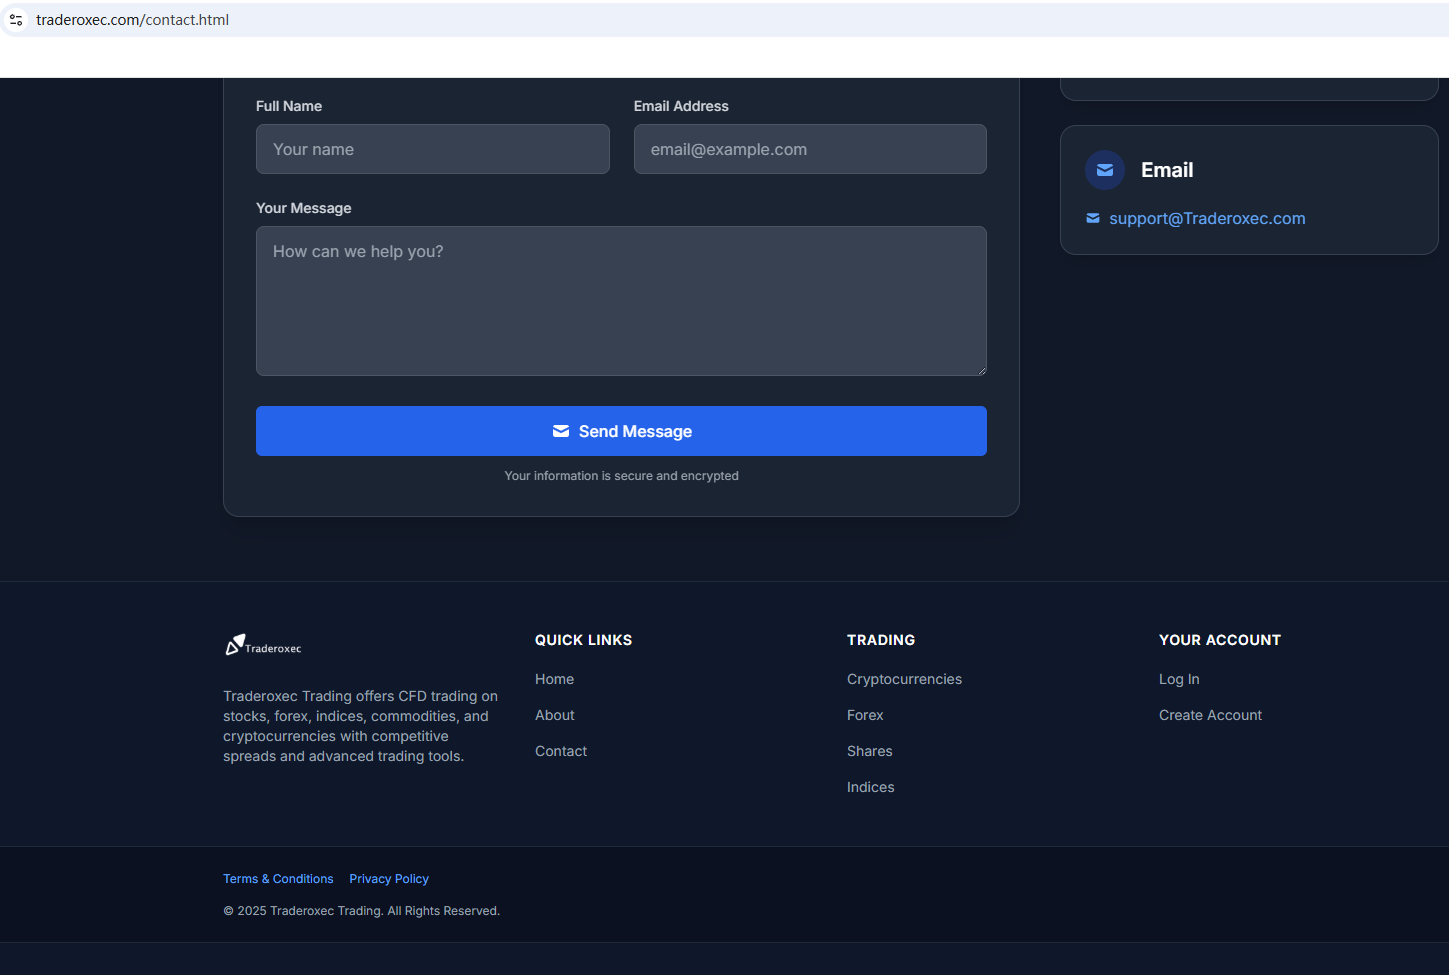Click the site info icon in address bar
The width and height of the screenshot is (1449, 975).
point(16,20)
